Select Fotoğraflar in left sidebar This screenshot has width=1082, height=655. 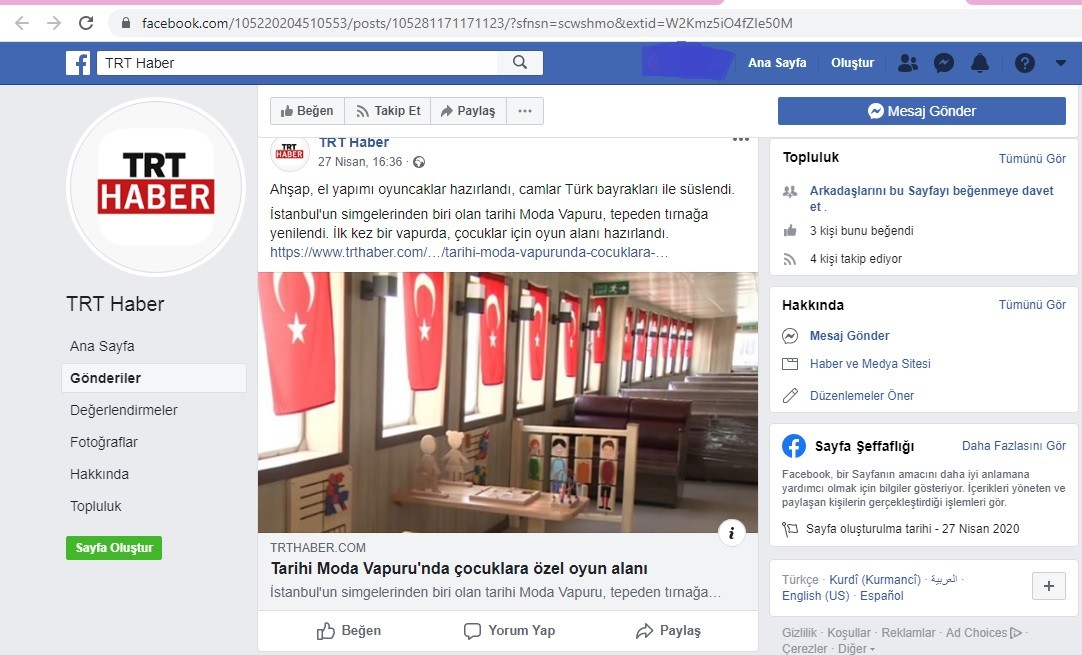pyautogui.click(x=104, y=442)
